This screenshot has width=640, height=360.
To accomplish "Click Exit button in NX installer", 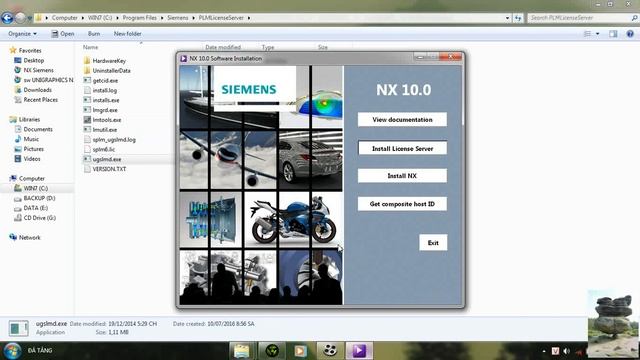I will (x=433, y=242).
